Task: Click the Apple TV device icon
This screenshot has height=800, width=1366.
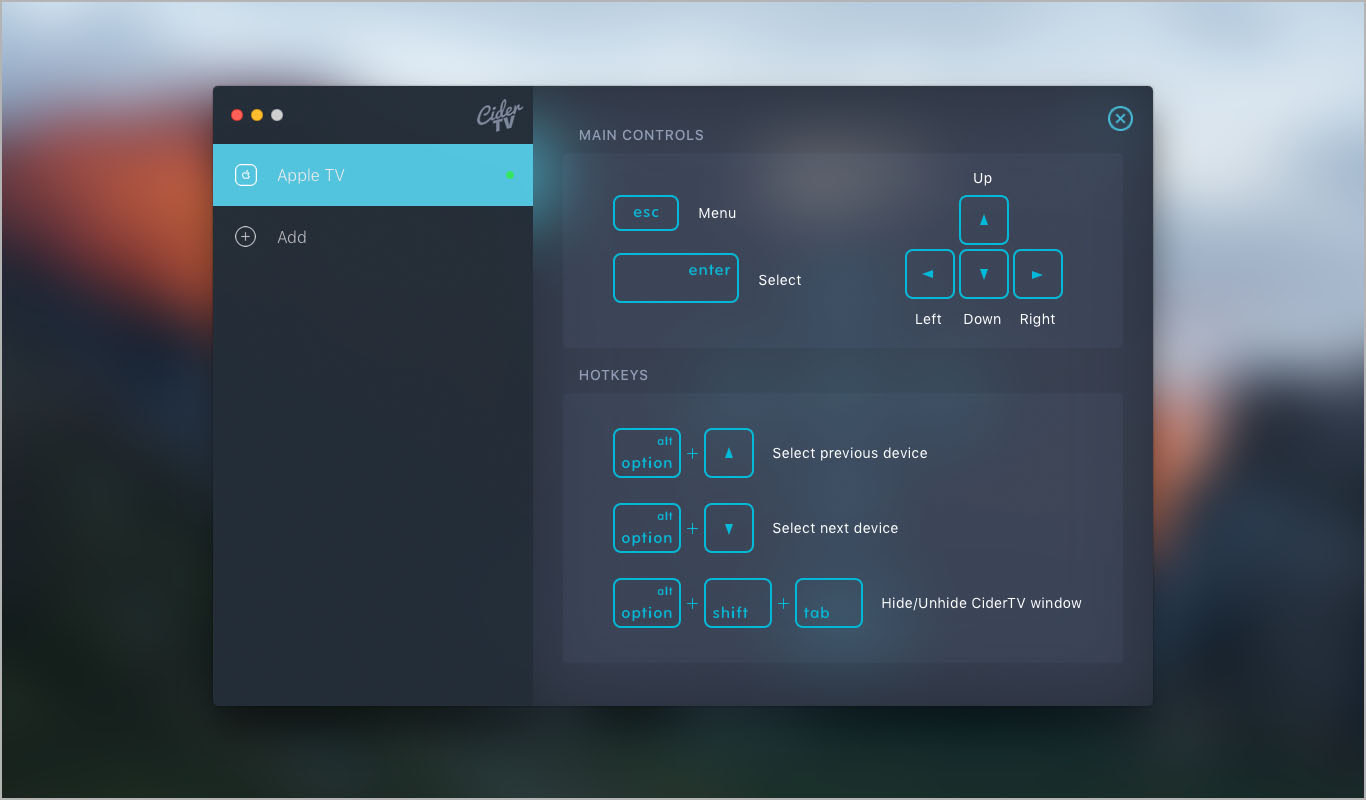Action: point(245,175)
